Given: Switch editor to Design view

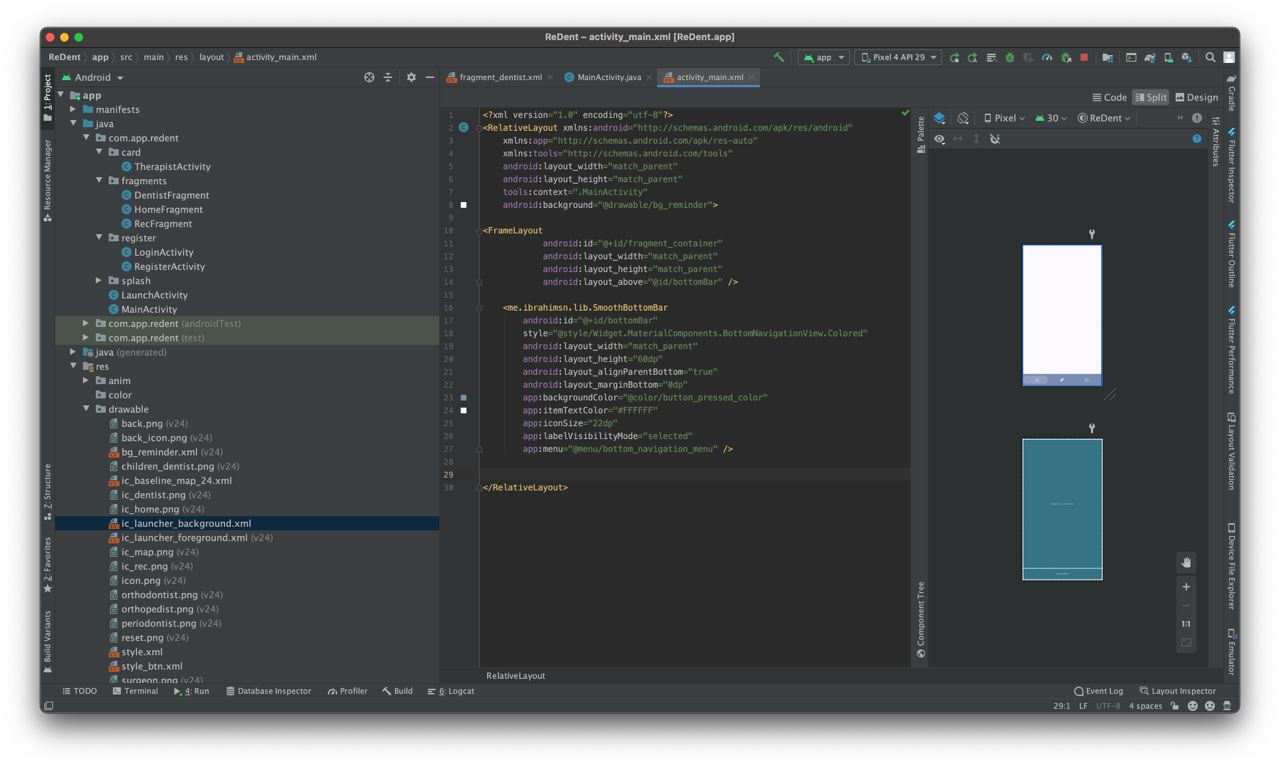Looking at the screenshot, I should coord(1197,97).
